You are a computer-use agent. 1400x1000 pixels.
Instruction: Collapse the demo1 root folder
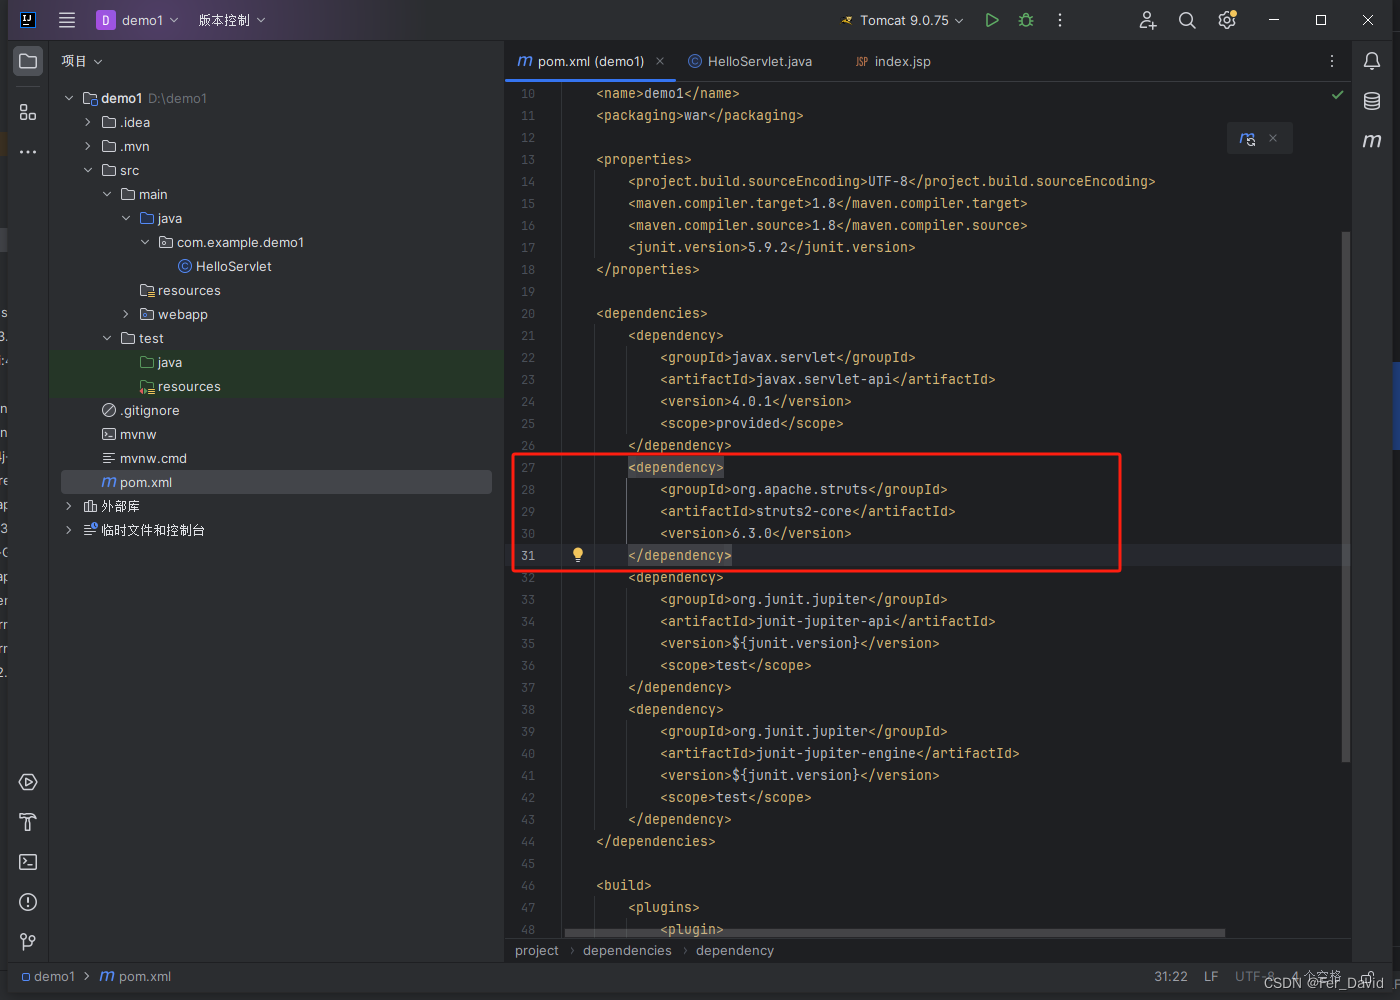click(x=69, y=98)
